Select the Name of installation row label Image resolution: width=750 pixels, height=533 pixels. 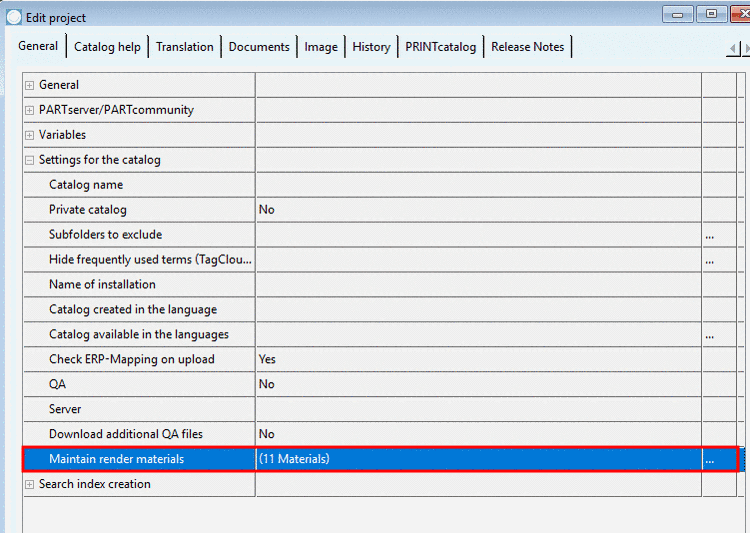pos(102,284)
